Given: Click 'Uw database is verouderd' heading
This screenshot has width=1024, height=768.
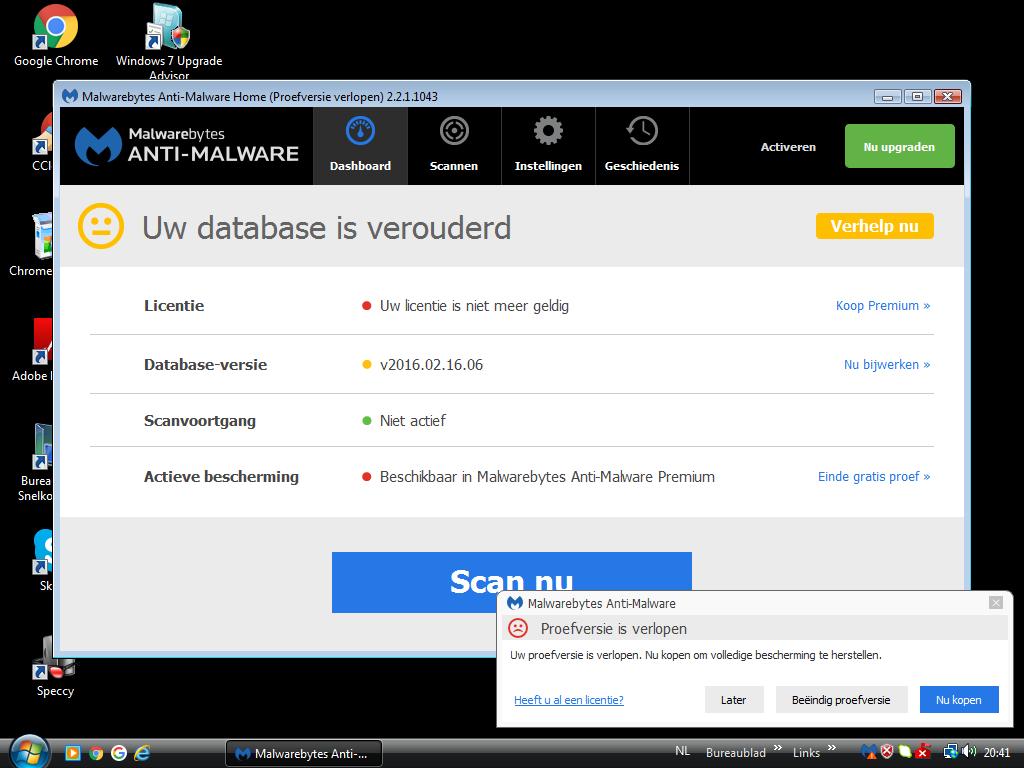Looking at the screenshot, I should [327, 227].
